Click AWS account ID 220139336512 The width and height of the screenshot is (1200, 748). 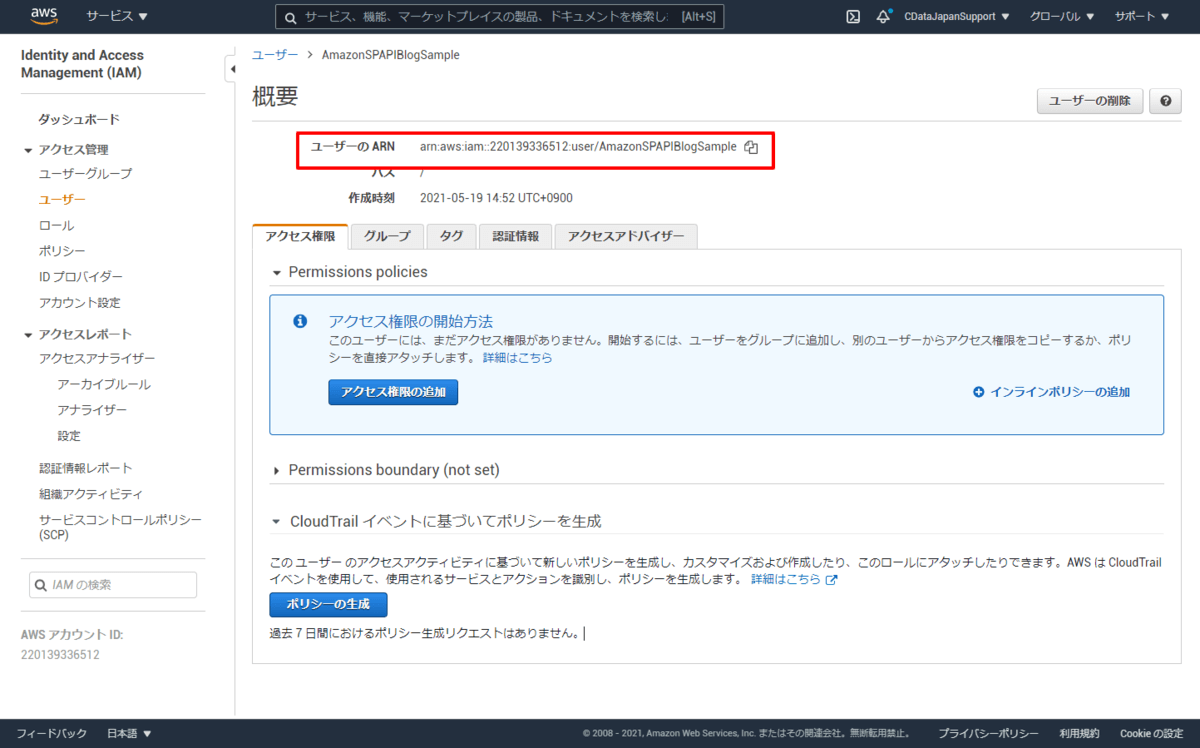pos(60,655)
